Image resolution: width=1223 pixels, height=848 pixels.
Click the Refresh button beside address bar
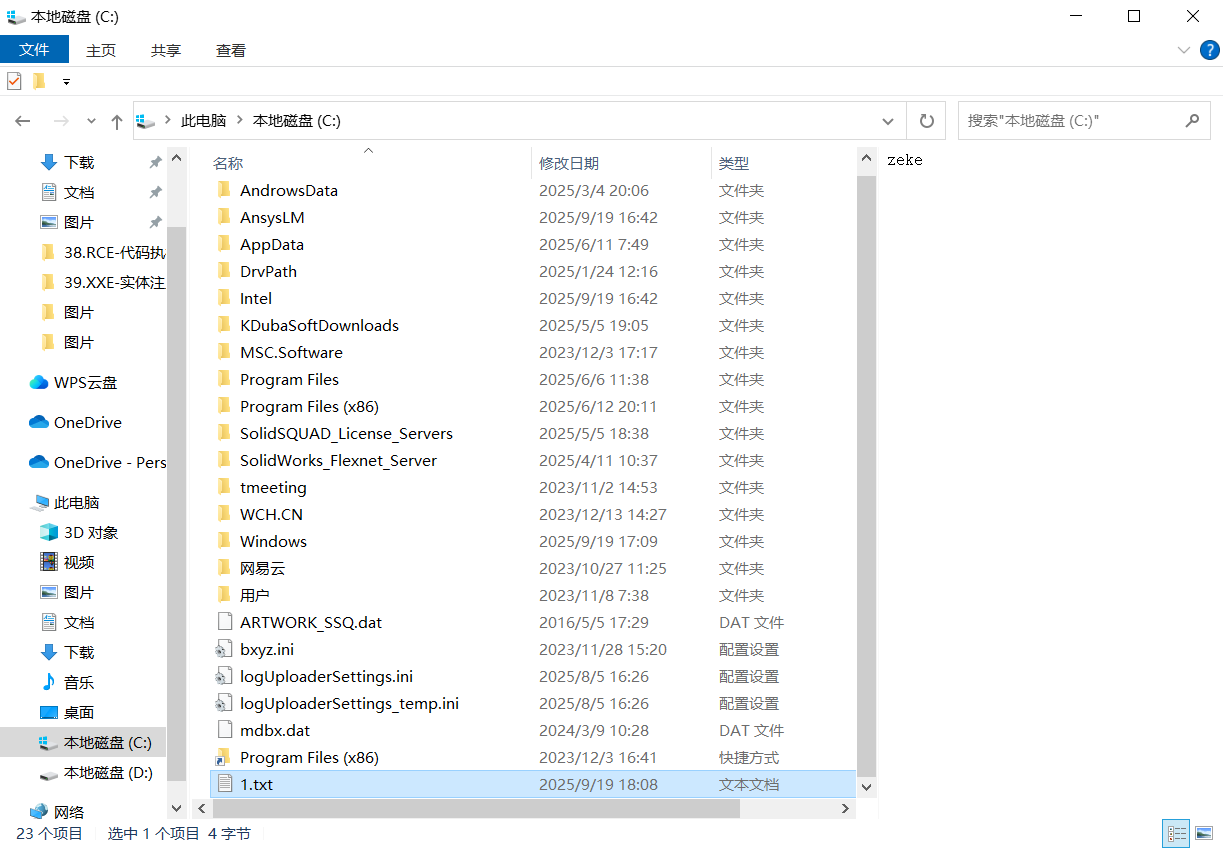pos(926,121)
